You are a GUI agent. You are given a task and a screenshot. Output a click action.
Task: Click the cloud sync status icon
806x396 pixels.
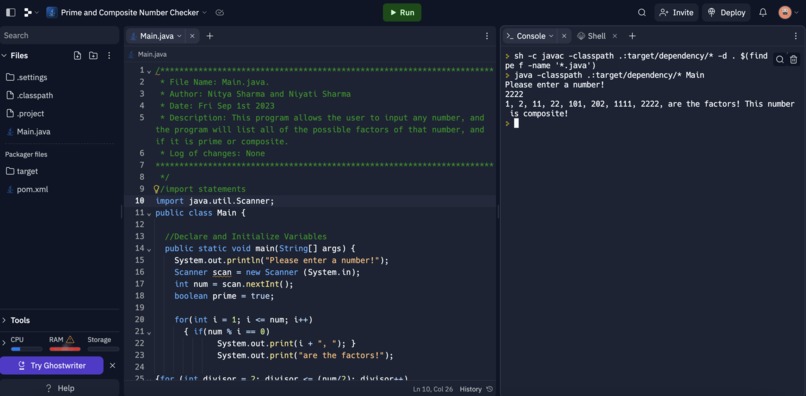219,12
